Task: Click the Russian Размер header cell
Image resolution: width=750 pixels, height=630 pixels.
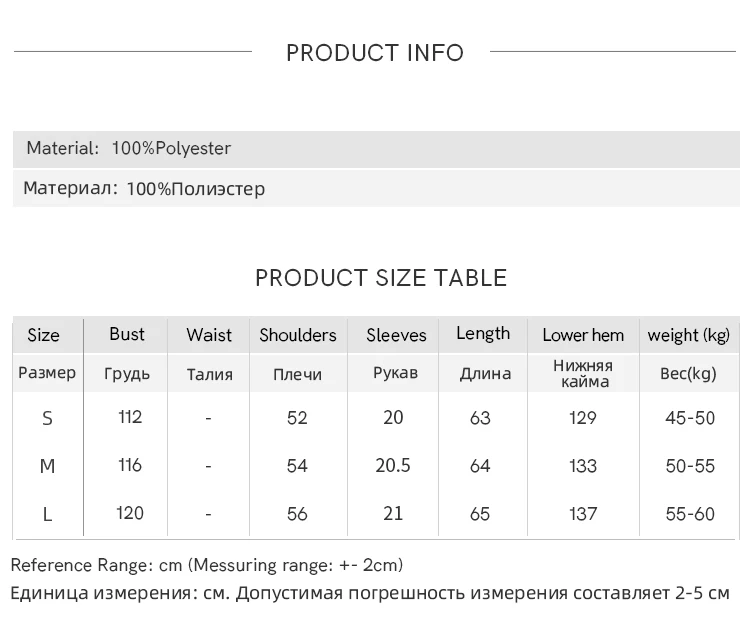Action: 47,373
